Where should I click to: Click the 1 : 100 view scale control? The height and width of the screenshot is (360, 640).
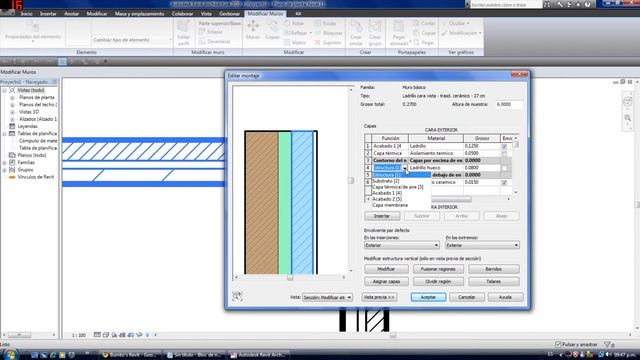[79, 335]
